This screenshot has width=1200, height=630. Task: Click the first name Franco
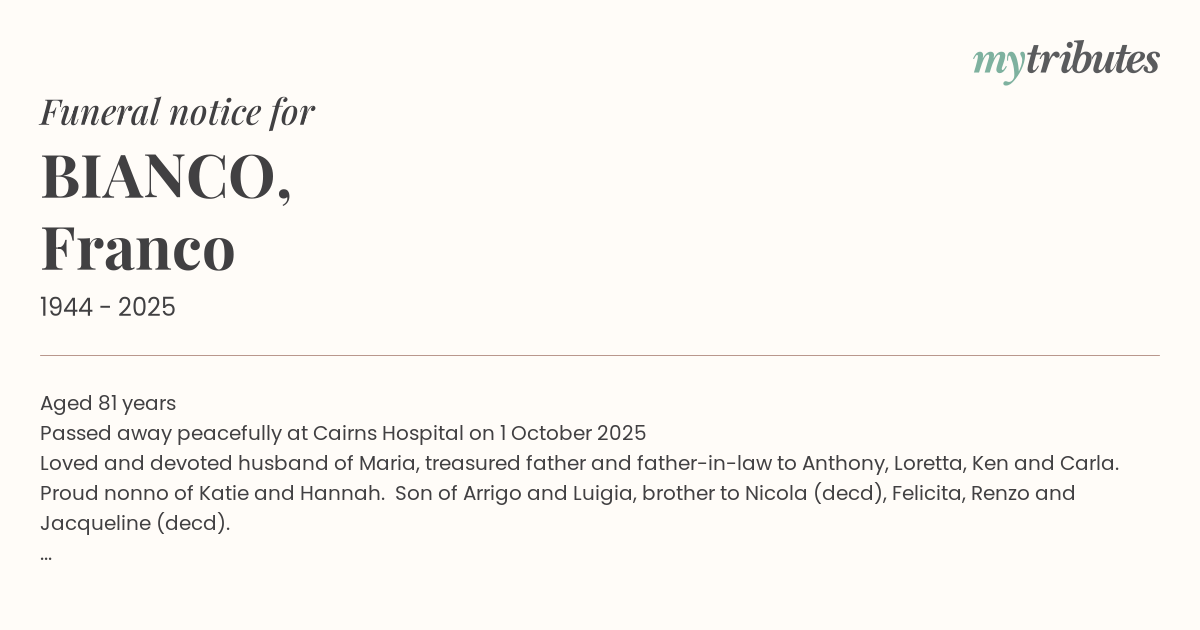pyautogui.click(x=138, y=249)
